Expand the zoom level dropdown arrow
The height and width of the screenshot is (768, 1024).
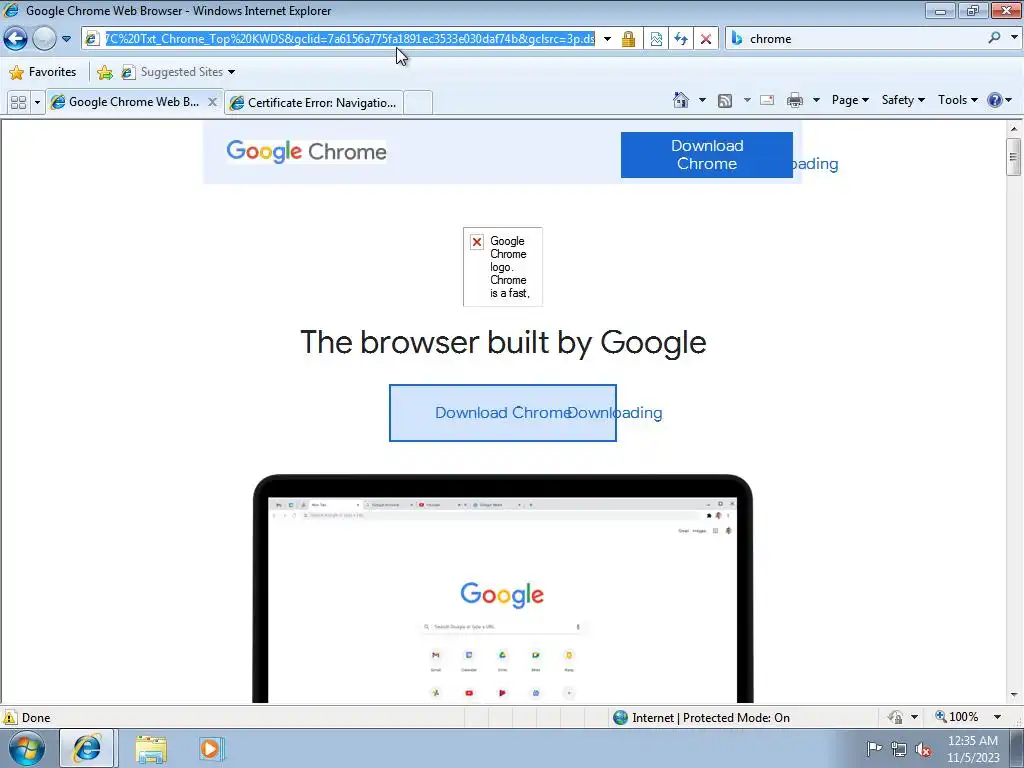tap(997, 717)
